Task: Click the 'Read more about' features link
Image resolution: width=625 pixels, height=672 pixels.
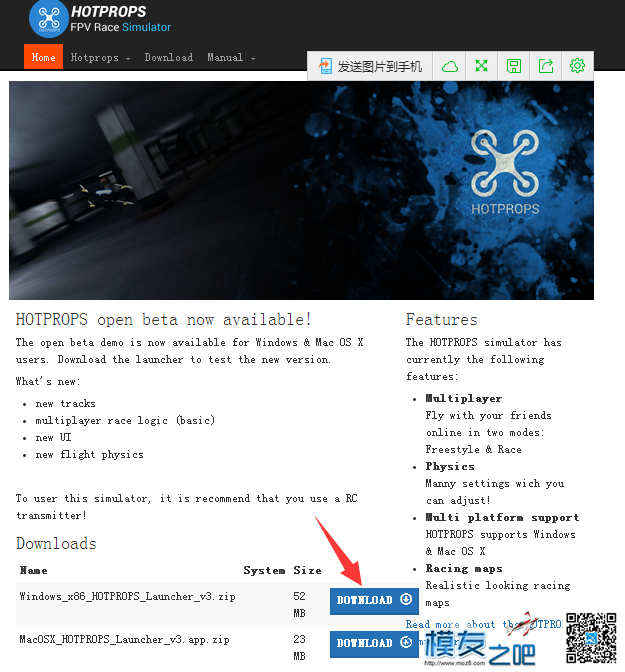Action: 484,624
